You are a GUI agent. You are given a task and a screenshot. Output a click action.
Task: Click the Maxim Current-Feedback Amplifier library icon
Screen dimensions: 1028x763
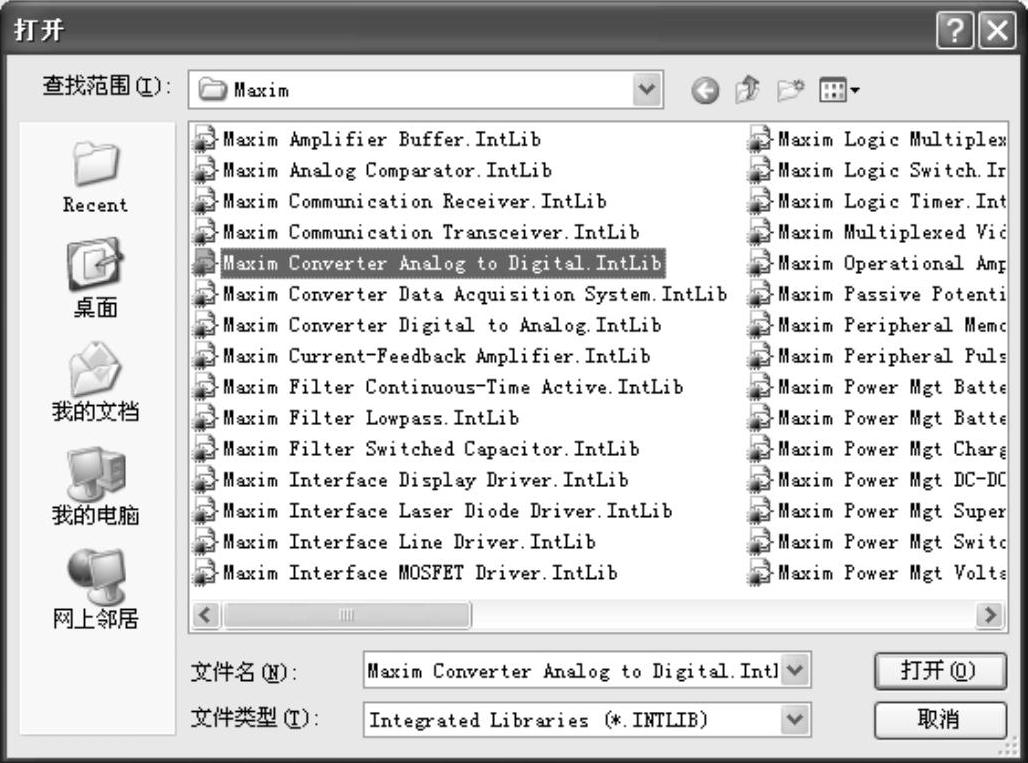click(x=205, y=356)
